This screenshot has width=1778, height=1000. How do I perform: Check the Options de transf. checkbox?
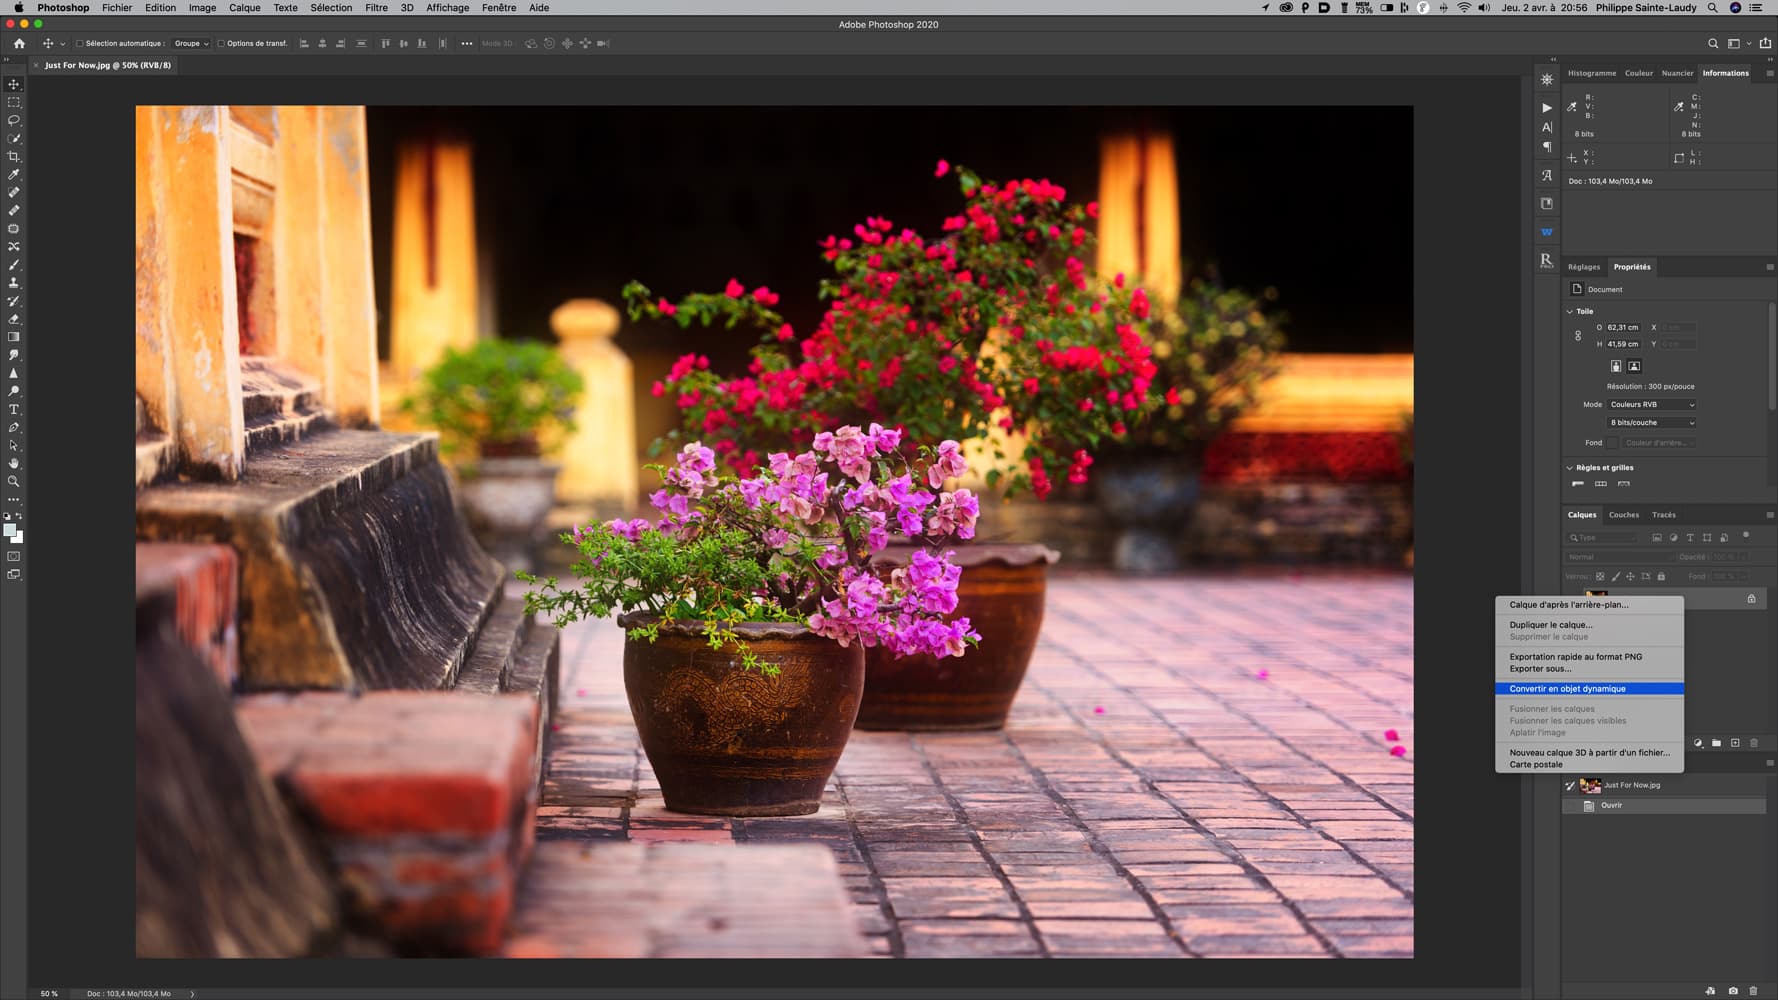click(x=221, y=44)
